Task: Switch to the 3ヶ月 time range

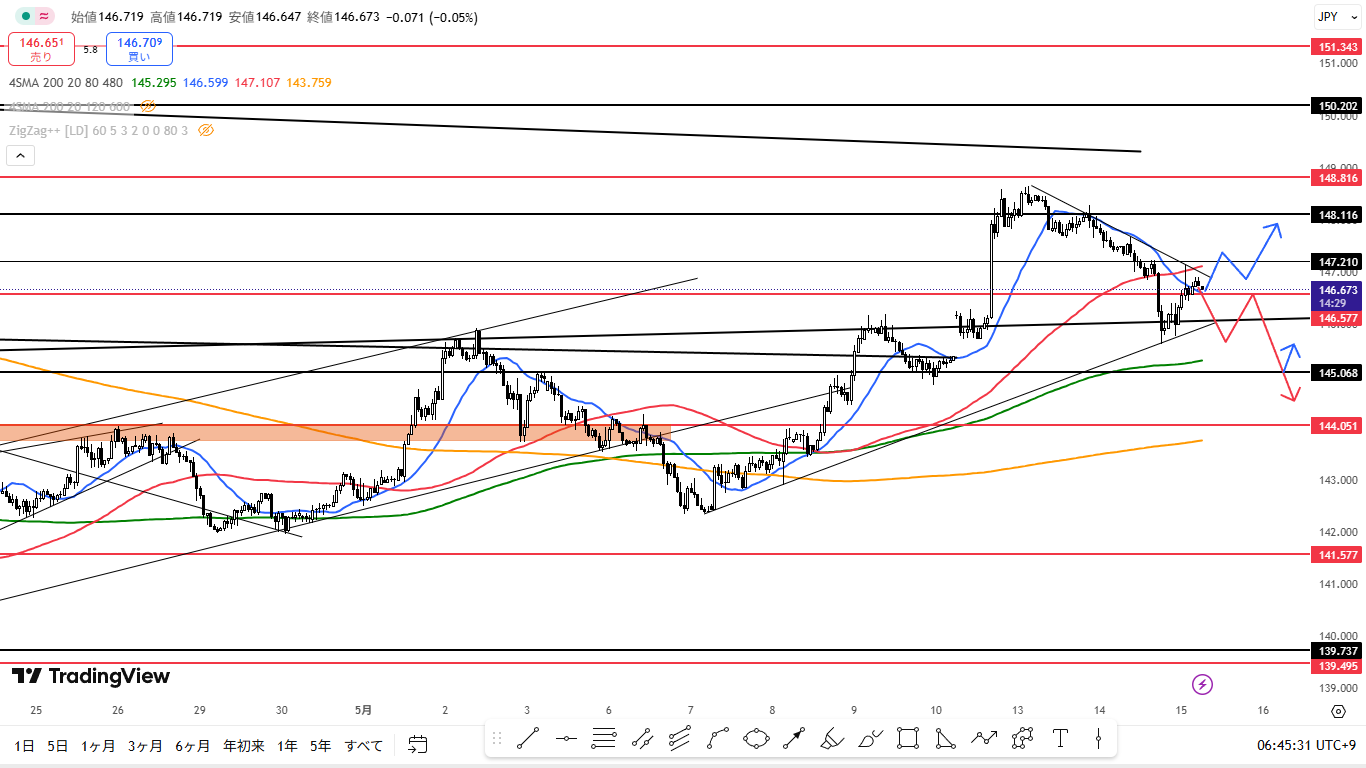Action: (145, 746)
